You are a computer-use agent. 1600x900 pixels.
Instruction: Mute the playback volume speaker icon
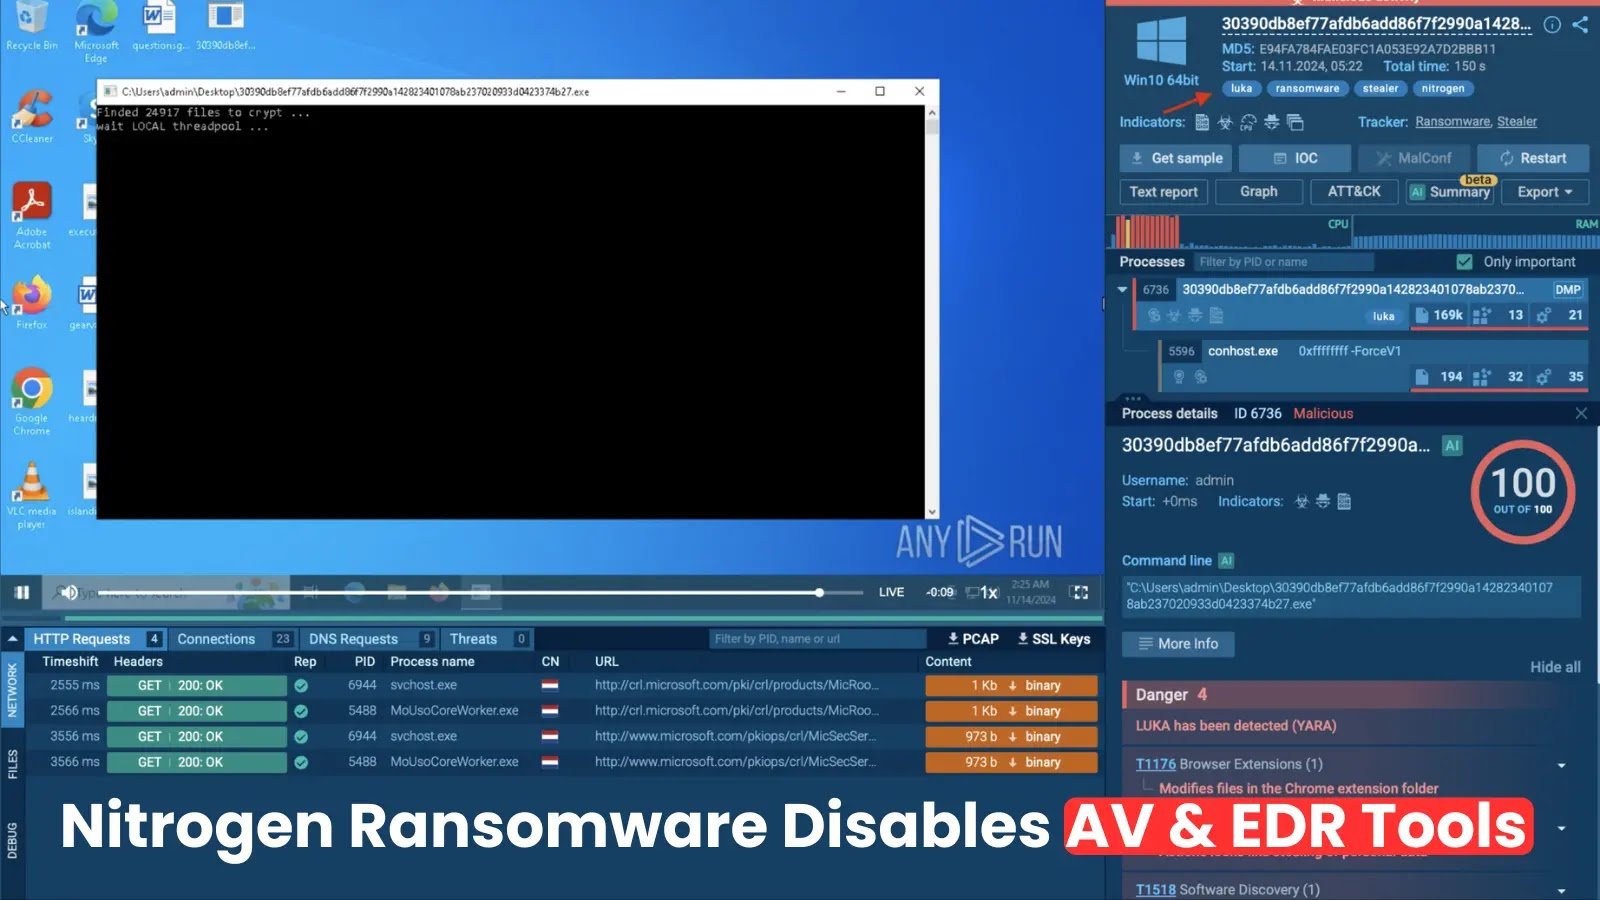68,592
